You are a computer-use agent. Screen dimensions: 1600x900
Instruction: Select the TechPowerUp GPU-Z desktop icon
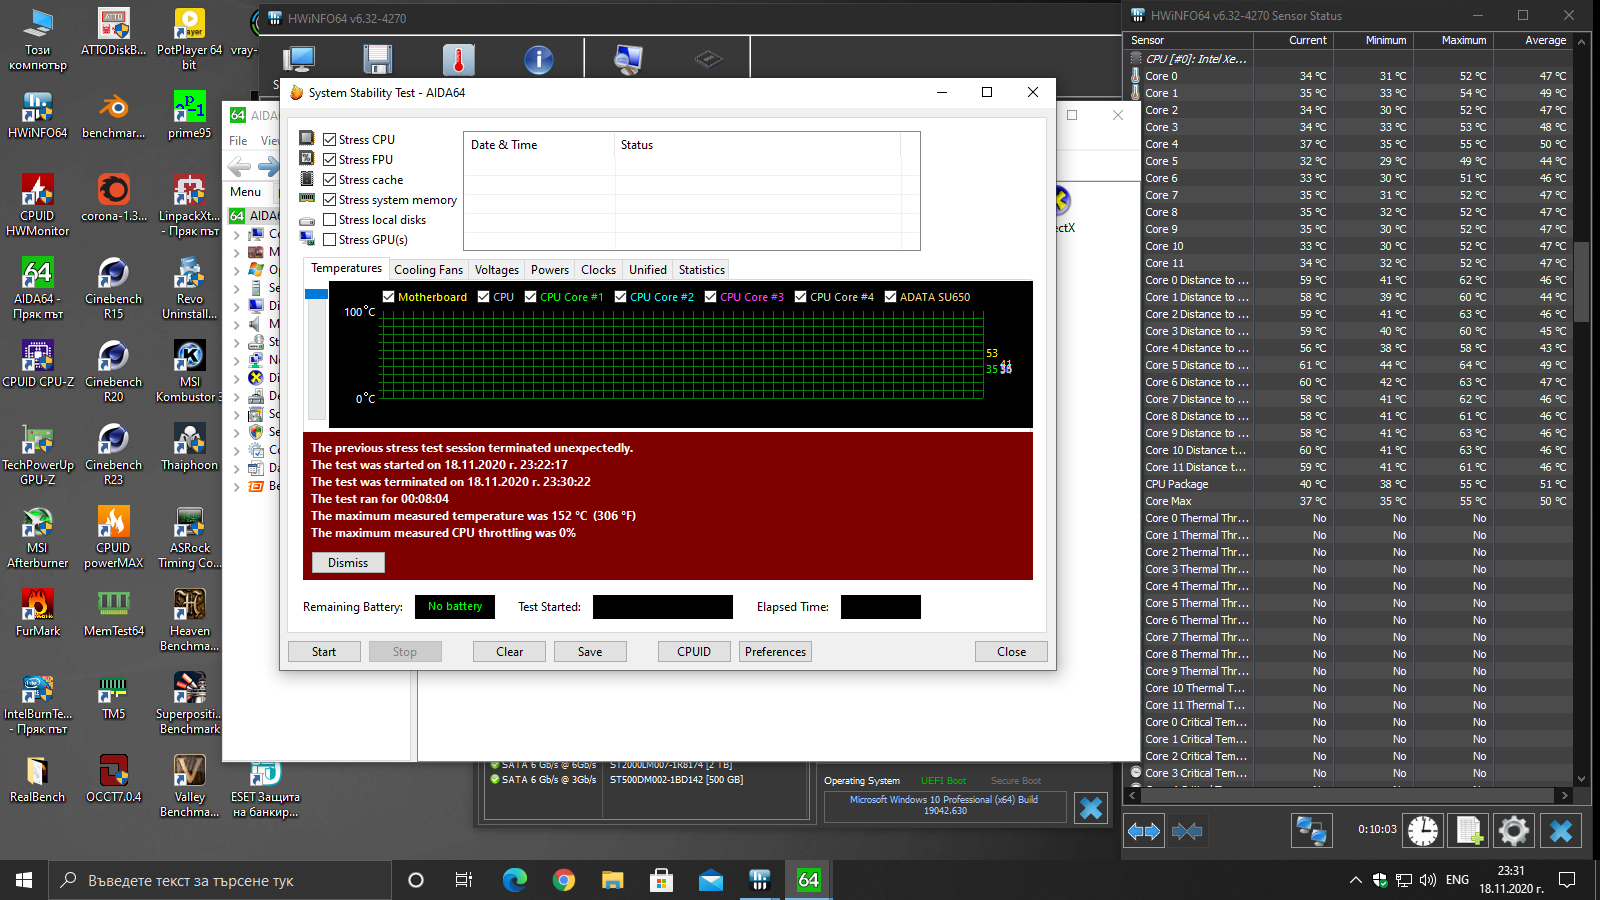pyautogui.click(x=38, y=454)
